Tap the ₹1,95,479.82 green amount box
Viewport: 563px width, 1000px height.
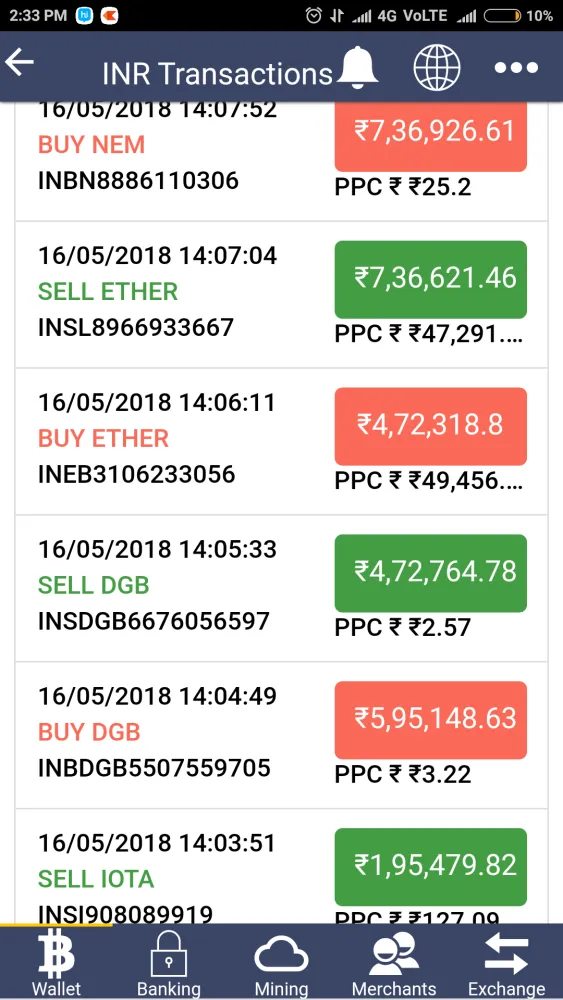click(x=430, y=867)
